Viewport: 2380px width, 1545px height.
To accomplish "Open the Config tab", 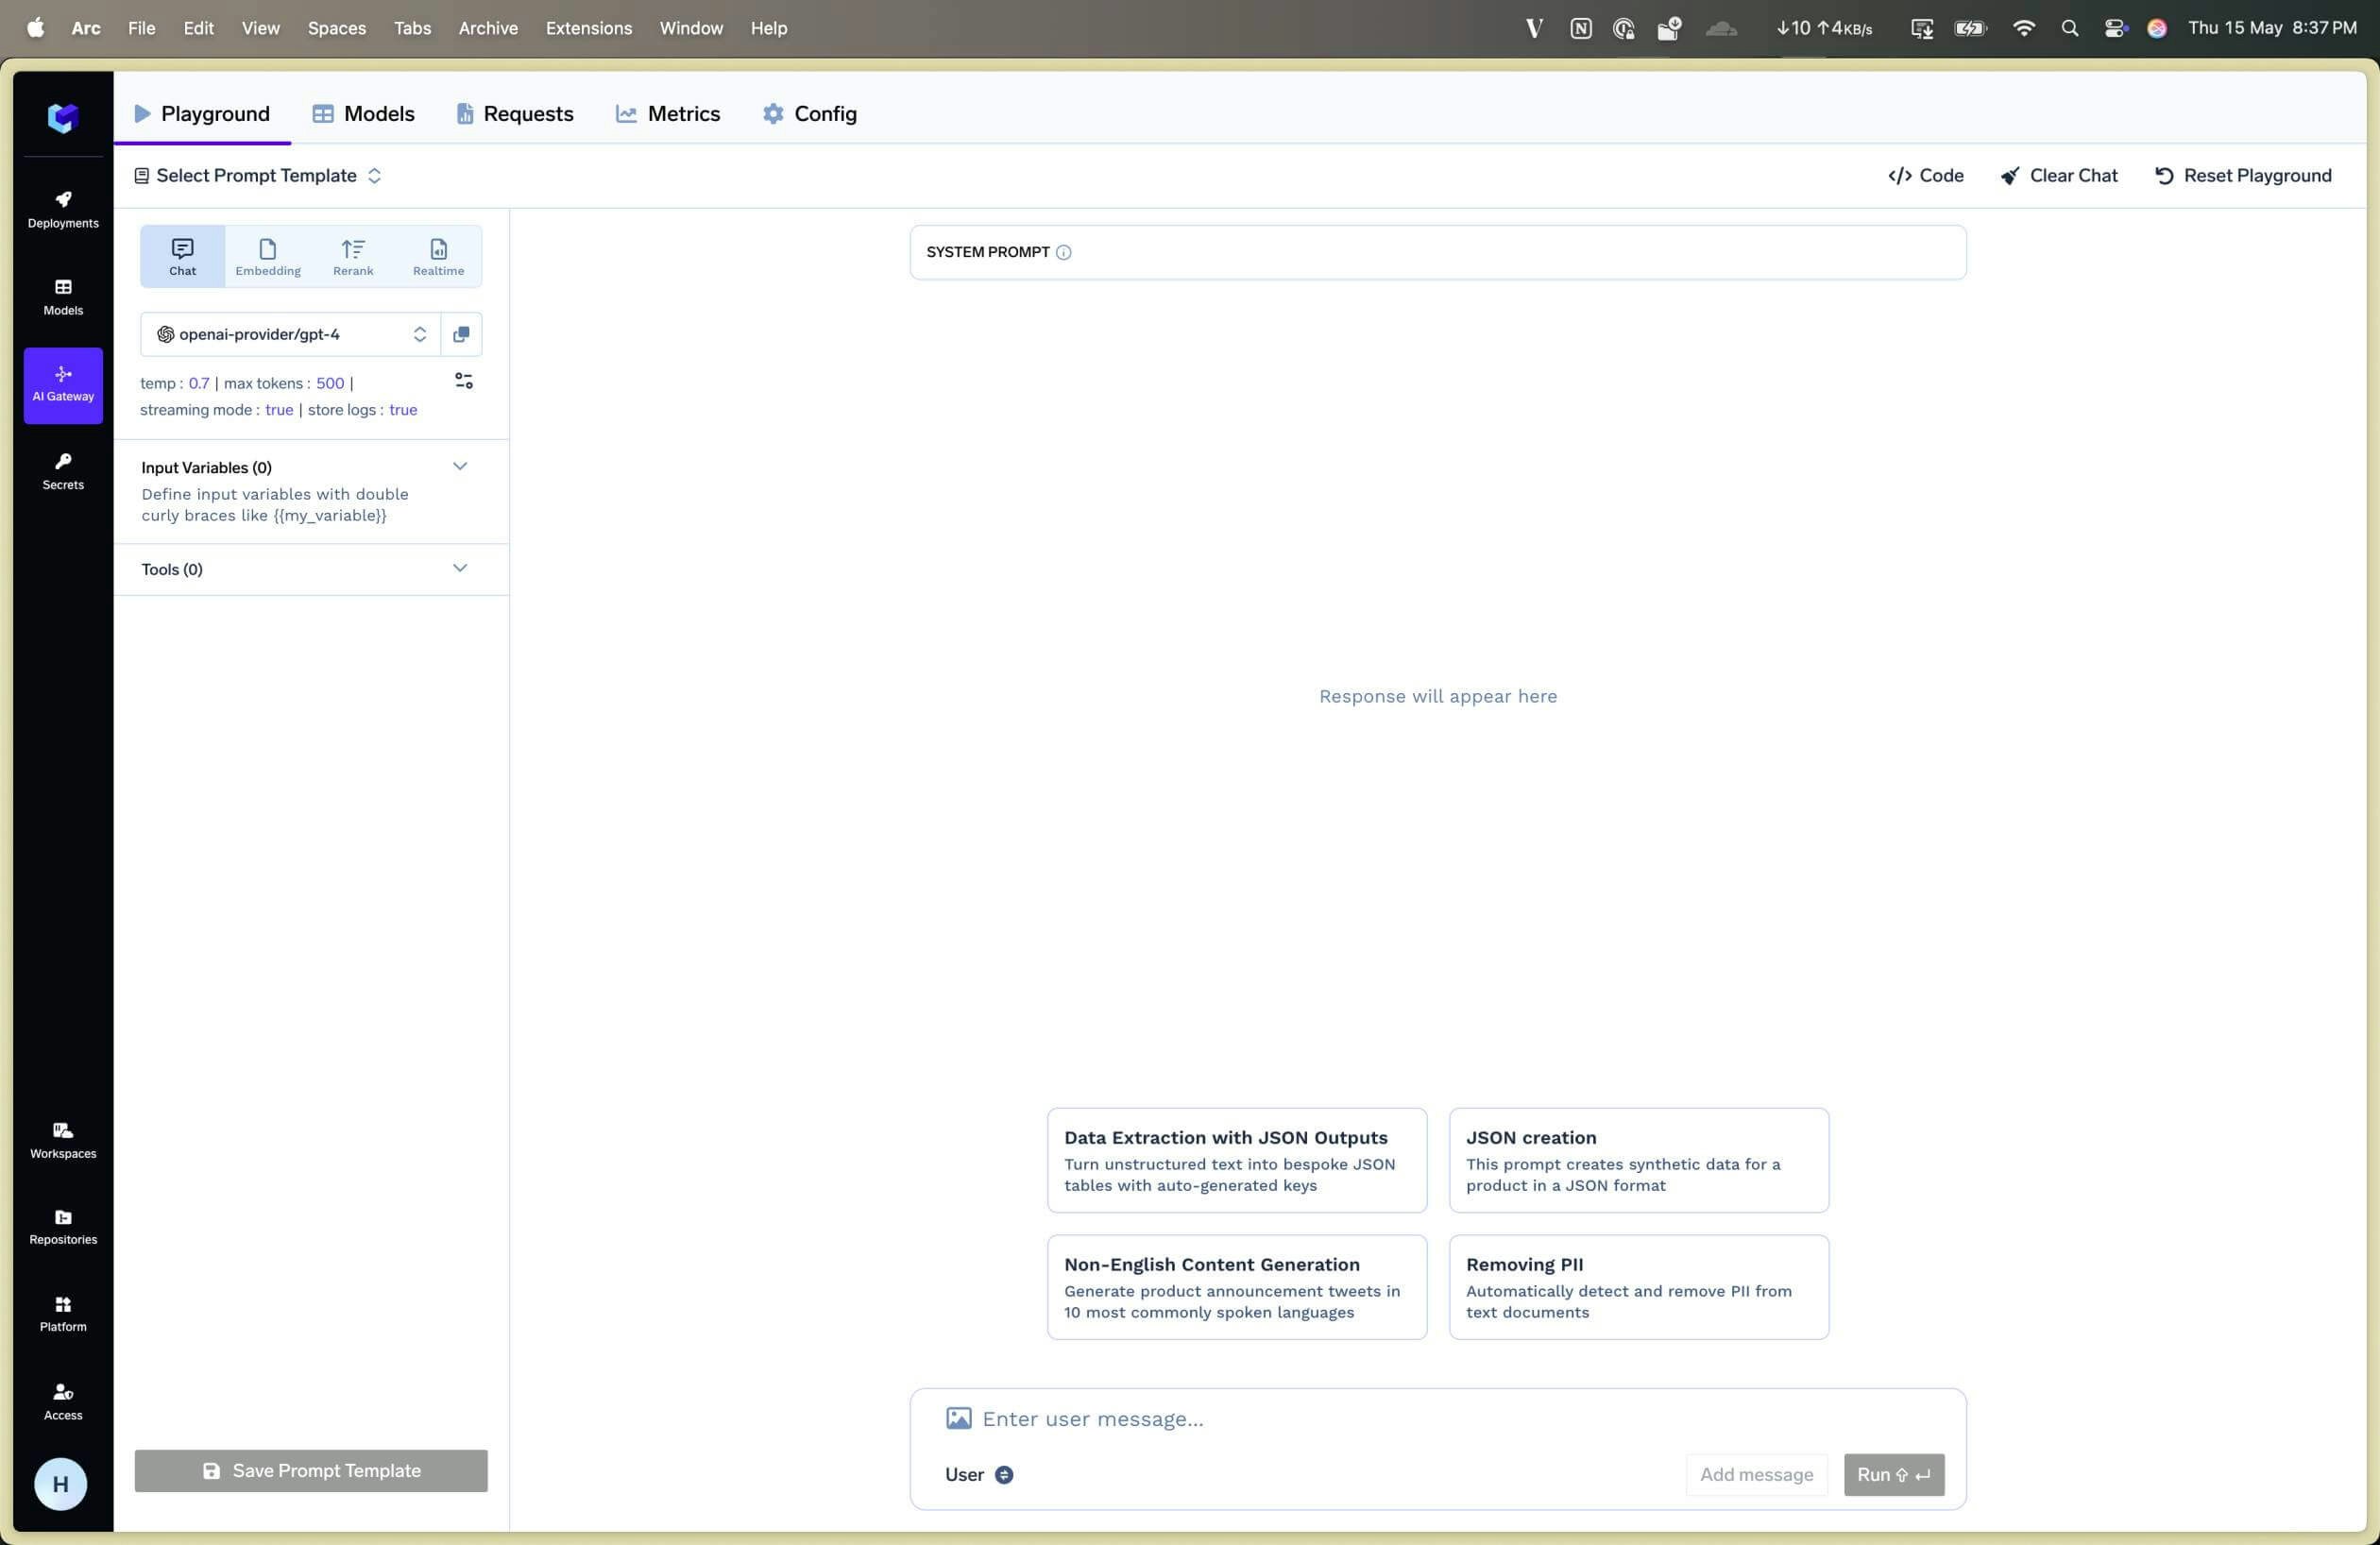I will tap(810, 114).
